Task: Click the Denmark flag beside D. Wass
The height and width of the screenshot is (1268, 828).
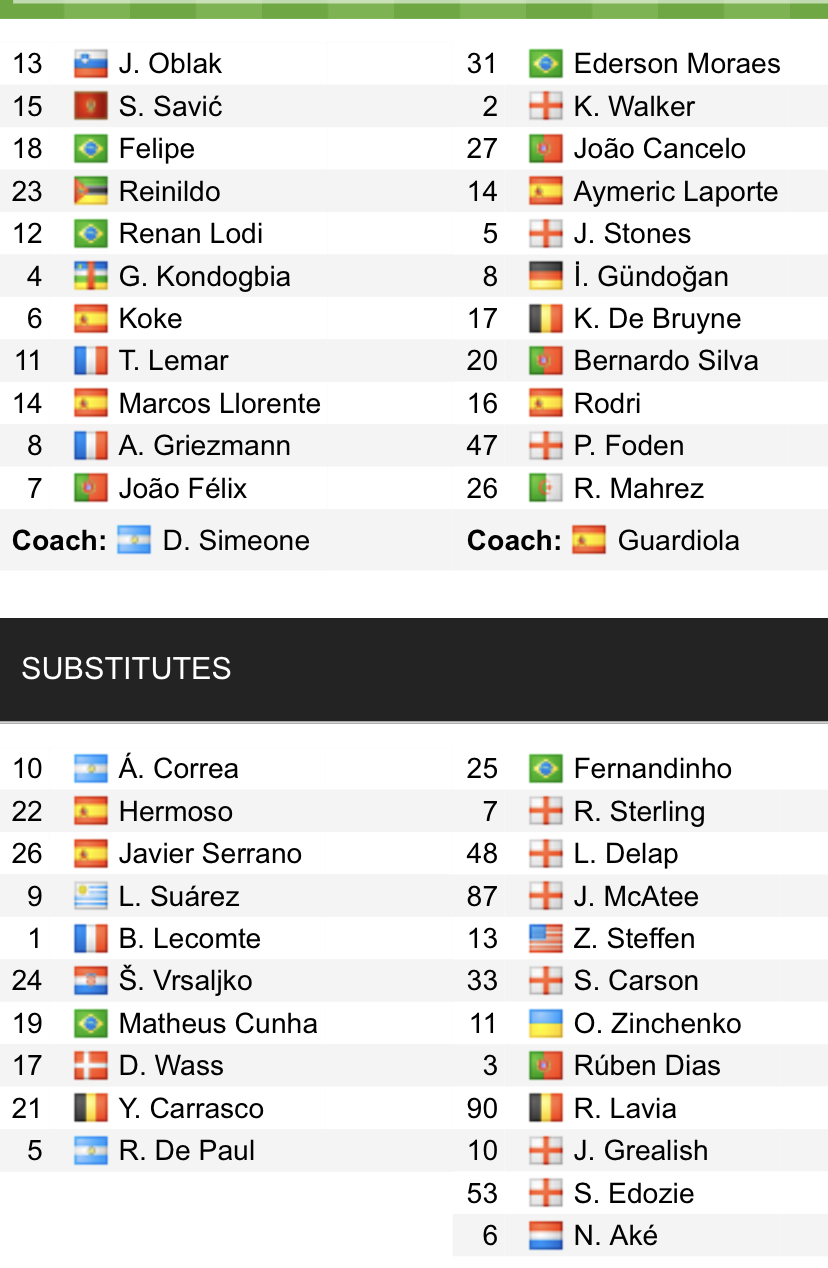Action: tap(90, 1066)
